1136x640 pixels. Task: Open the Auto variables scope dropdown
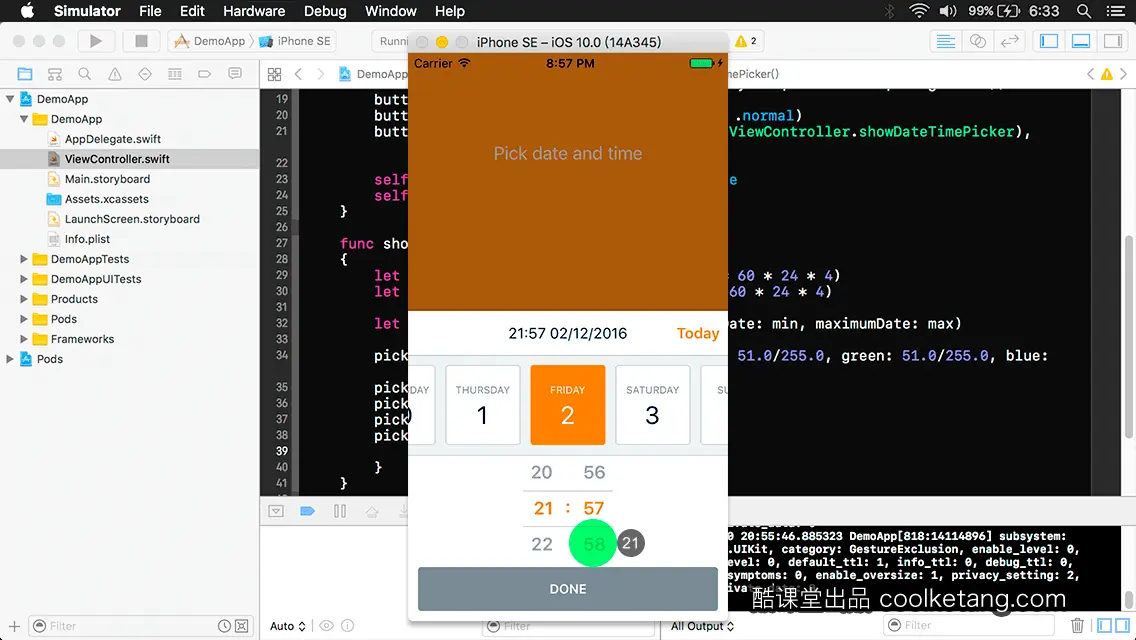pos(288,626)
